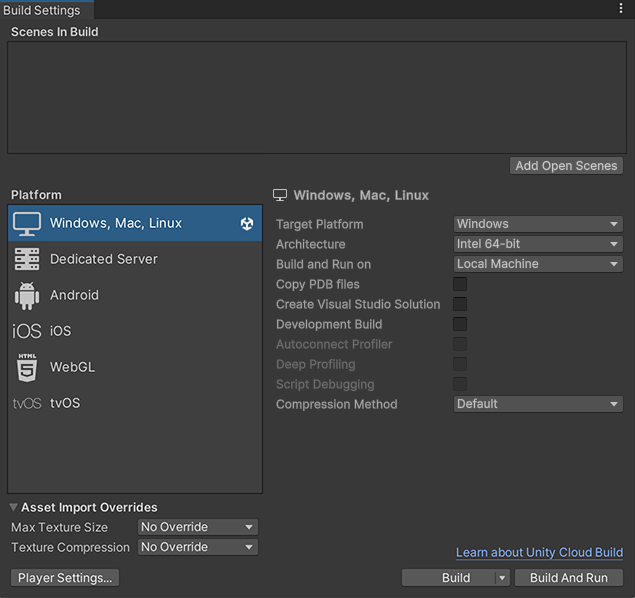Open the Build button's arrow menu
Image resolution: width=635 pixels, height=598 pixels.
pos(502,578)
